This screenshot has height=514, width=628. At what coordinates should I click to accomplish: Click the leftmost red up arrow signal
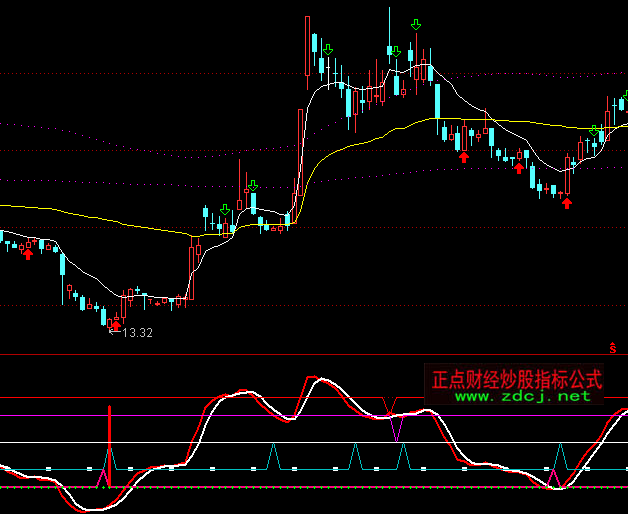(28, 253)
